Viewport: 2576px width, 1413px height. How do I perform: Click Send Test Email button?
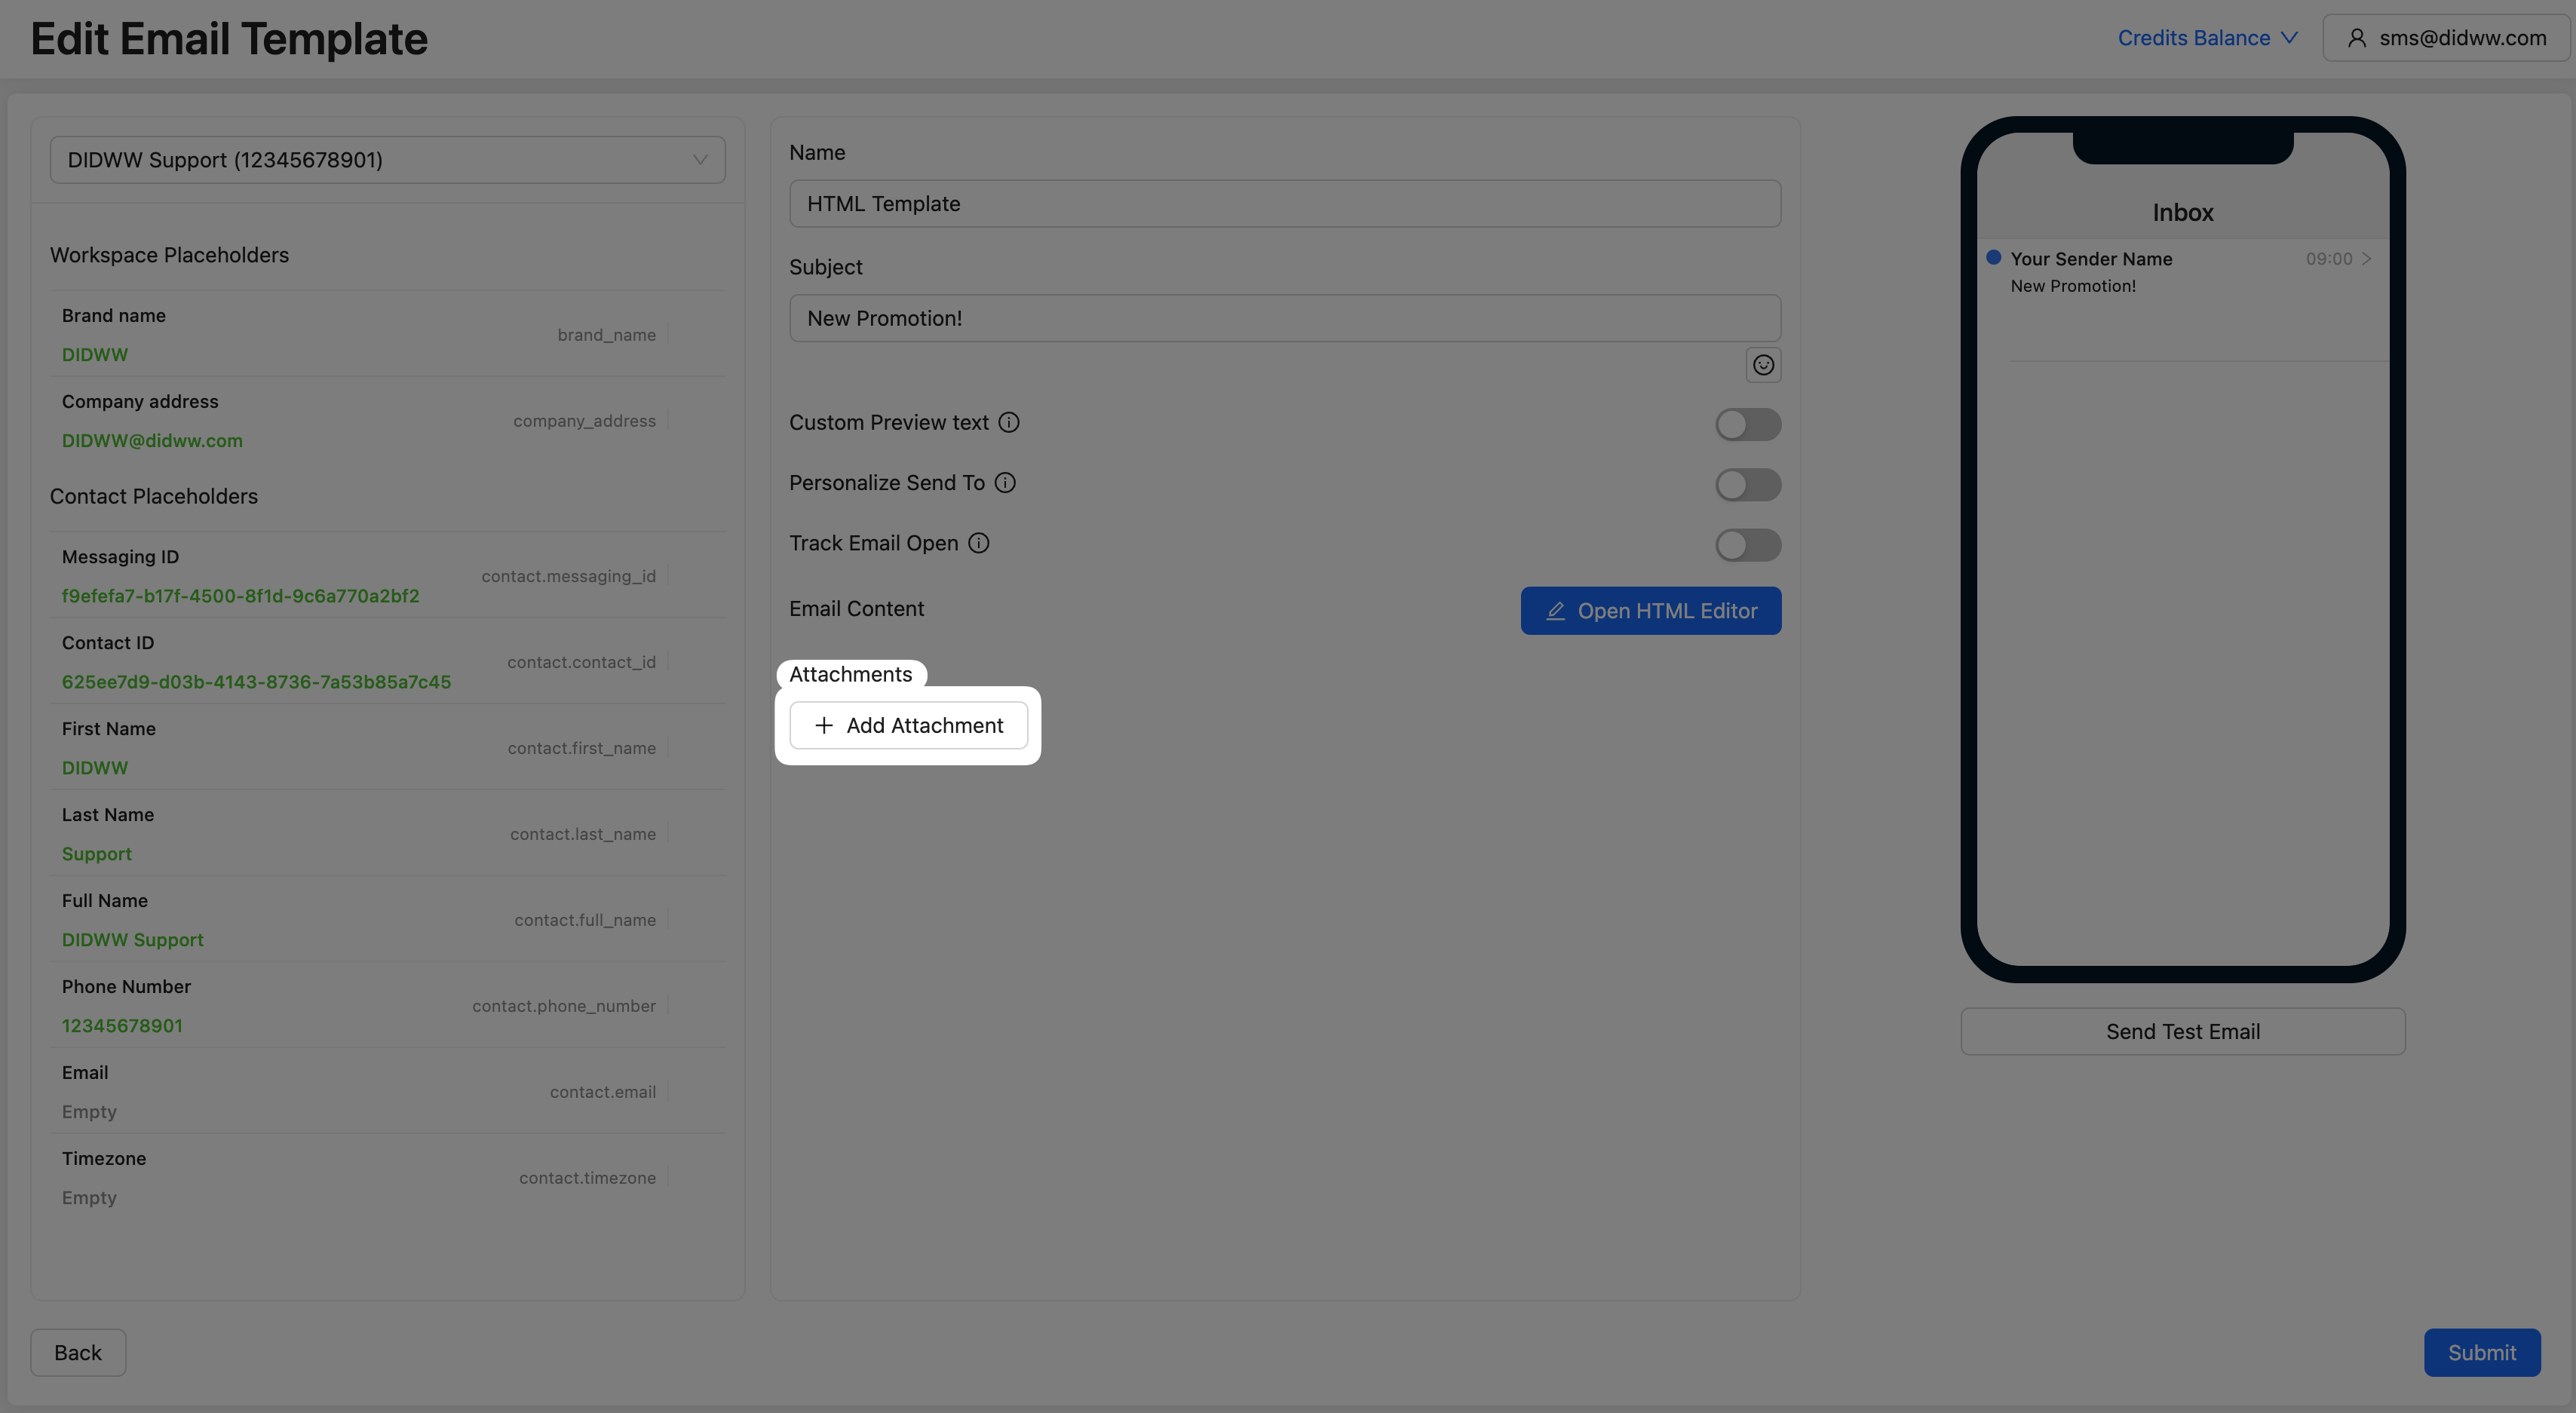coord(2182,1031)
